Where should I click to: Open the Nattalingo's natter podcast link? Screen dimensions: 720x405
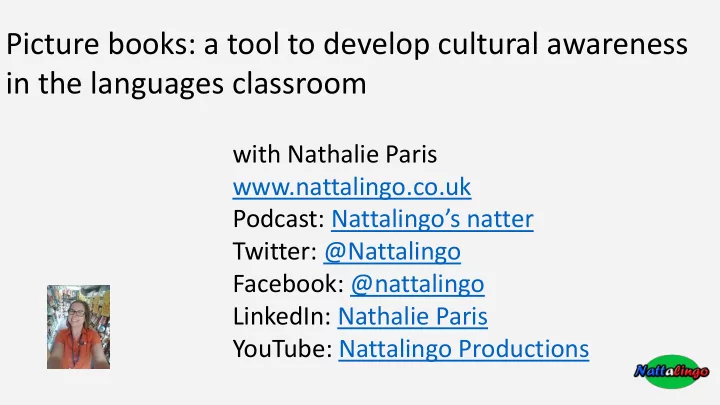click(432, 219)
